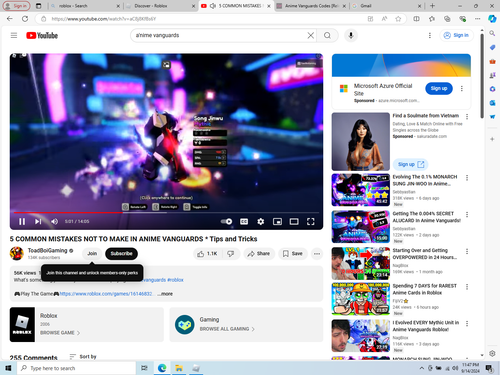Viewport: 500px width, 375px height.
Task: Browse all gaming card
Action: [x=246, y=324]
